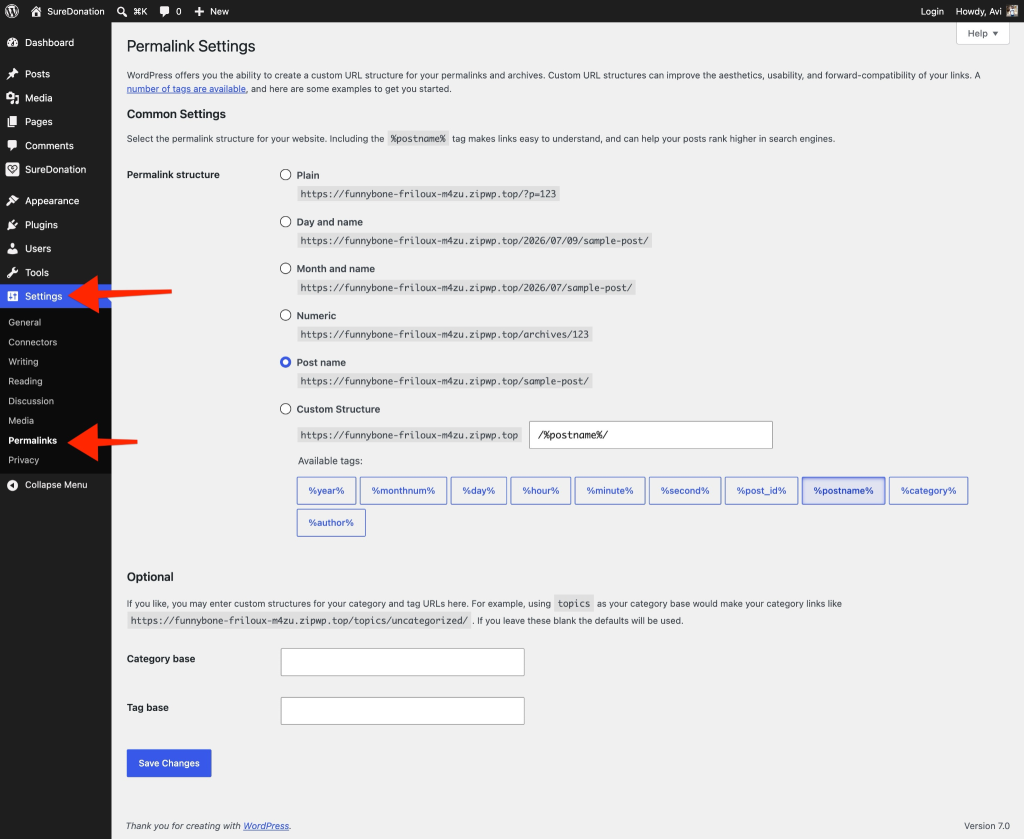Select the Day and name option
Viewport: 1024px width, 839px height.
pyautogui.click(x=285, y=222)
